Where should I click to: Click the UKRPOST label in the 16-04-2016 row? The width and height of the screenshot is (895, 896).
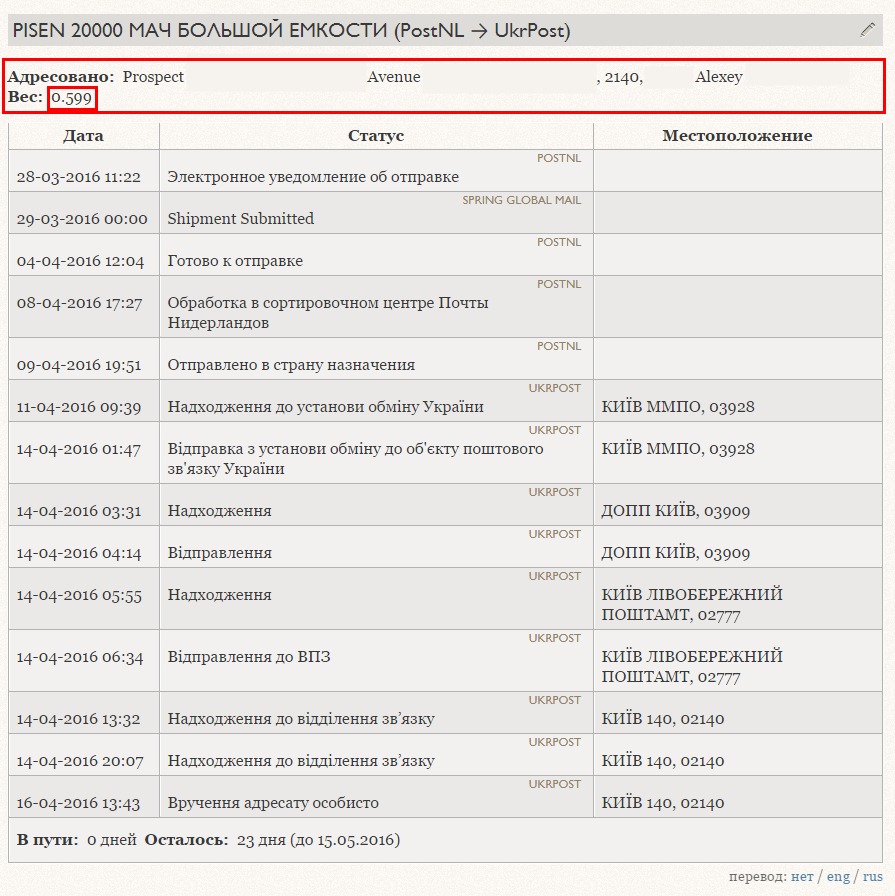[554, 784]
